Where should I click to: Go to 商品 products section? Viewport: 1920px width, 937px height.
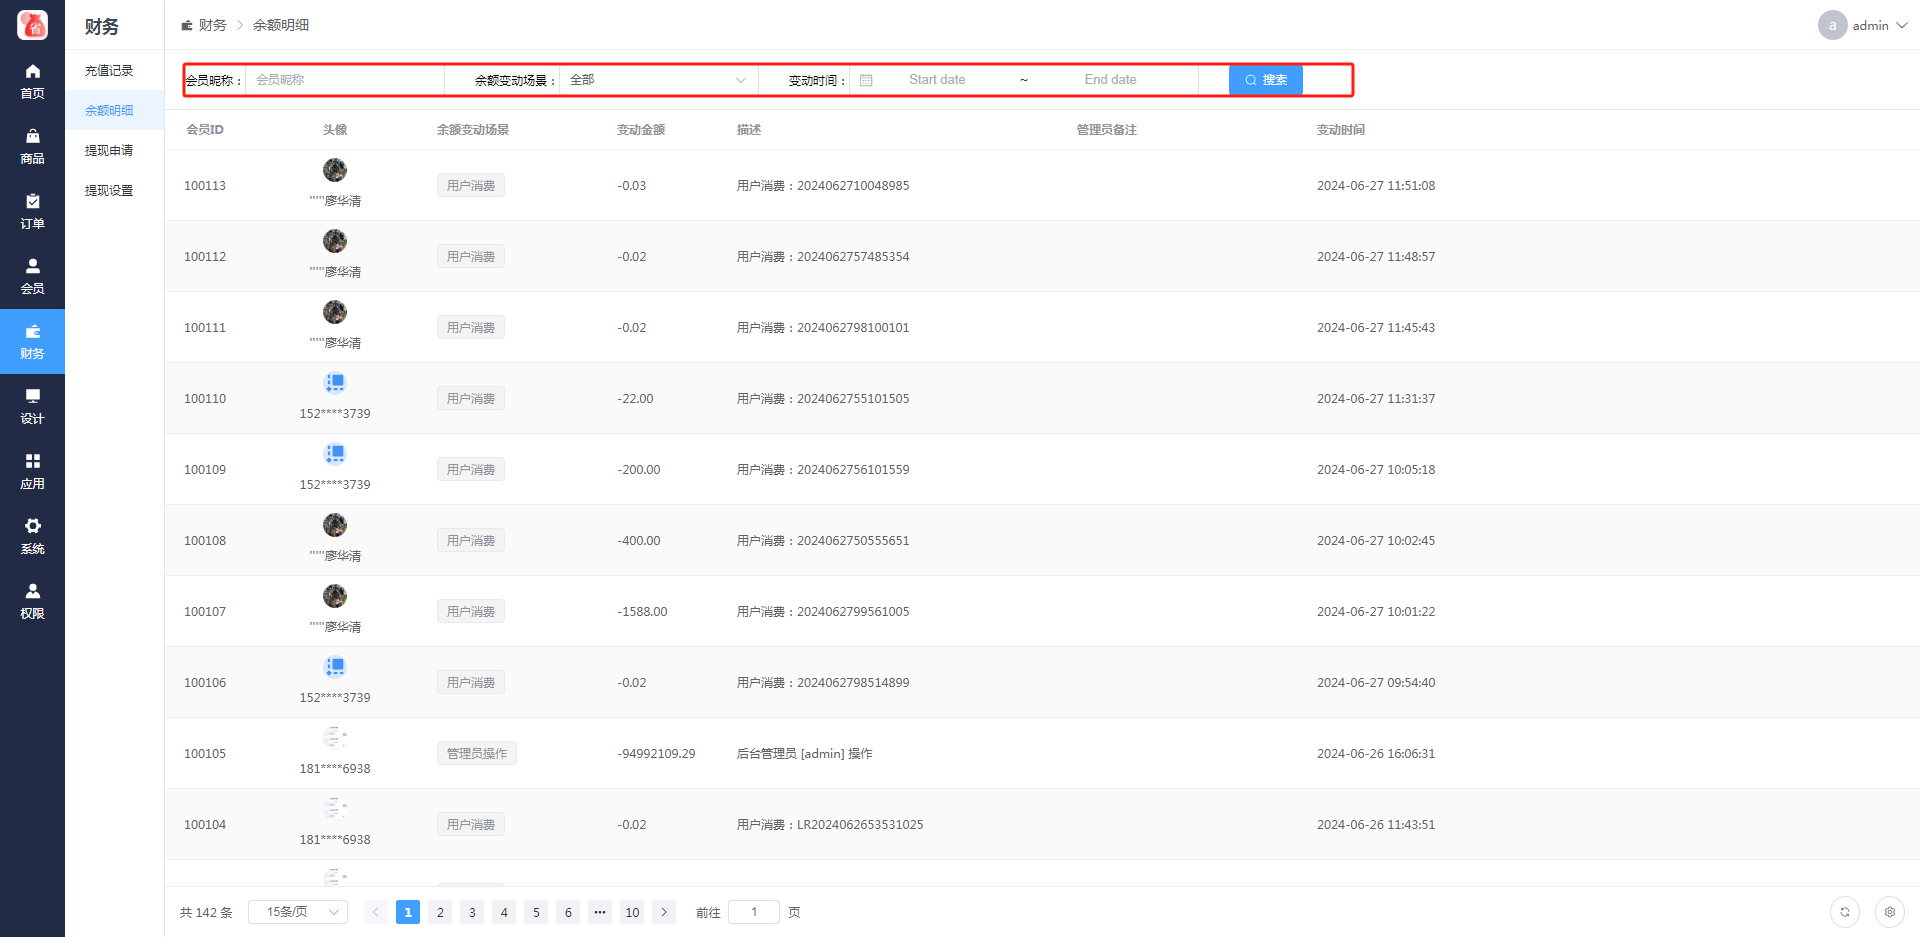[32, 146]
